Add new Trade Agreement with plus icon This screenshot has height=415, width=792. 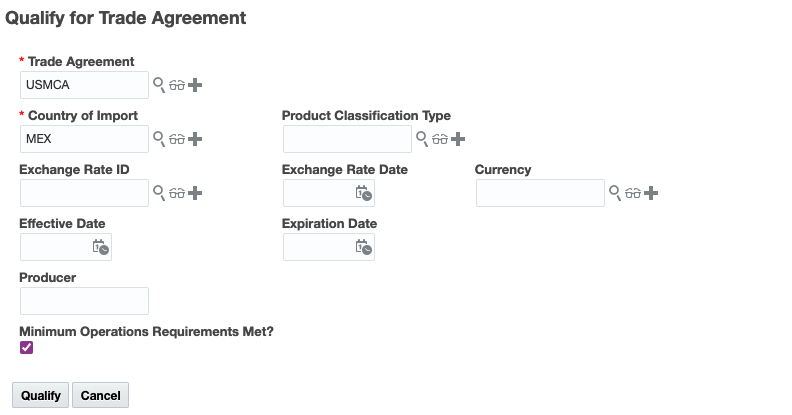[x=195, y=85]
